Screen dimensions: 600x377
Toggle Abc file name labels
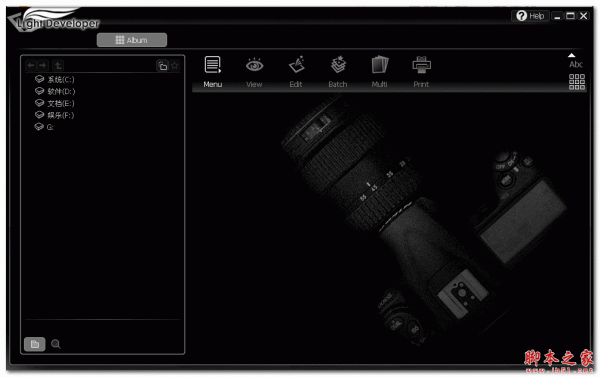[576, 64]
